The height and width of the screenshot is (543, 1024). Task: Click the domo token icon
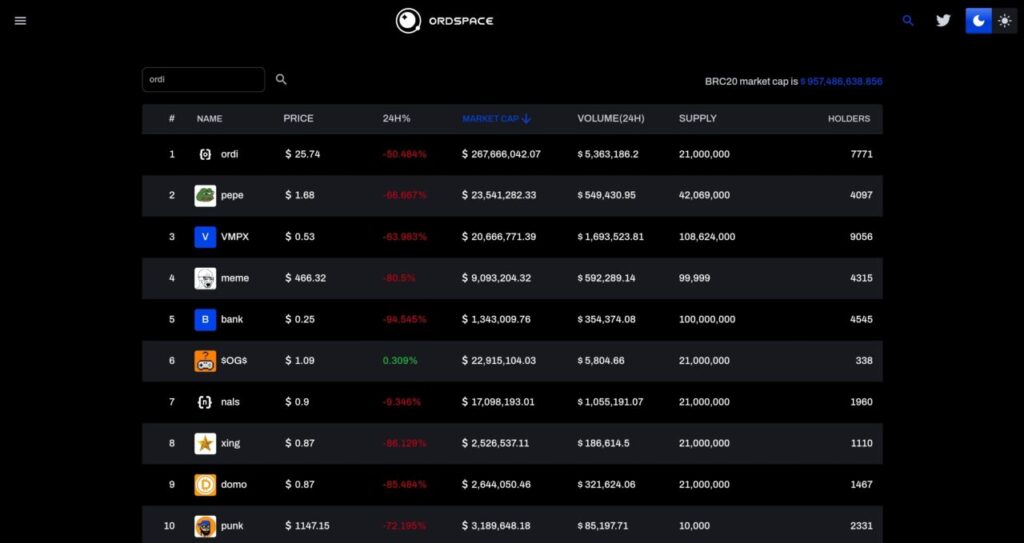click(x=205, y=485)
